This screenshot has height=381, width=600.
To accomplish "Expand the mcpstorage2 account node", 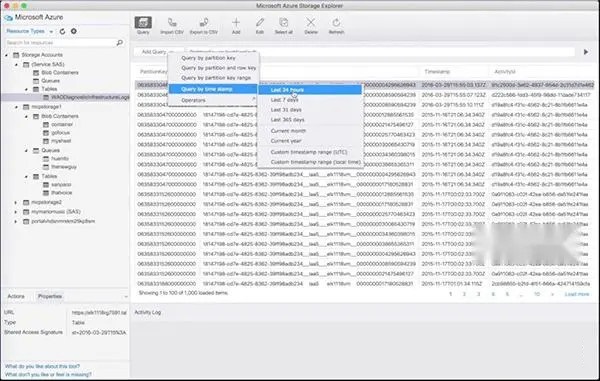I will [16, 202].
